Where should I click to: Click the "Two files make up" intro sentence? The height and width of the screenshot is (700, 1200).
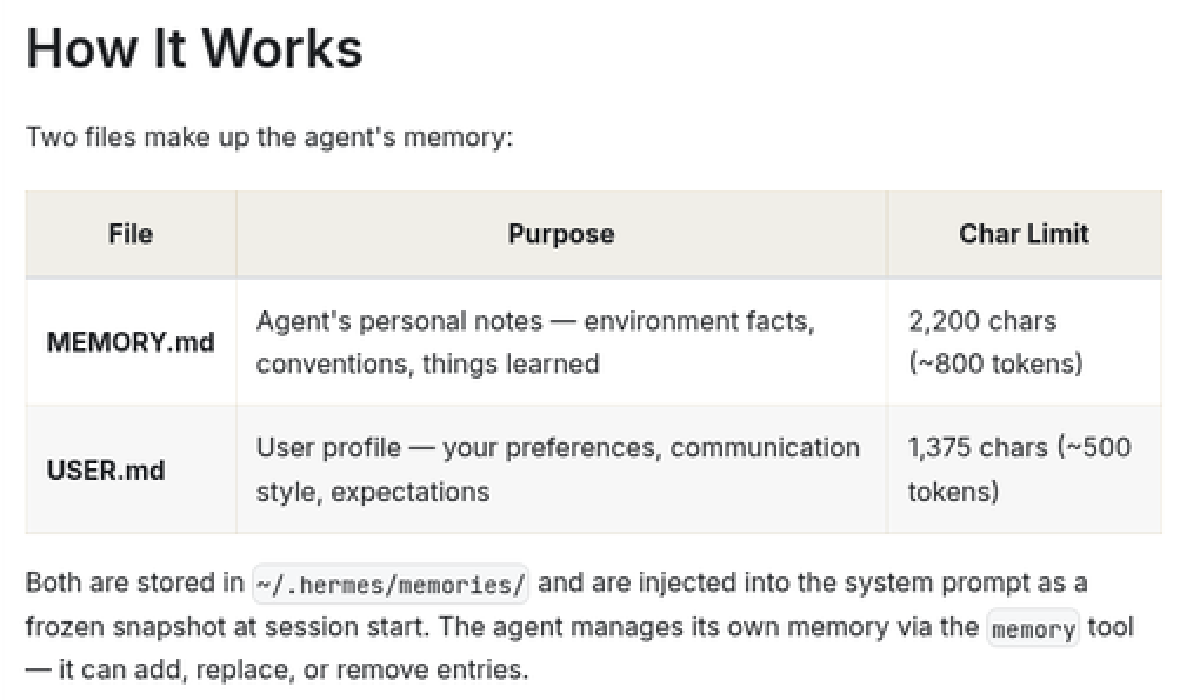[x=268, y=136]
